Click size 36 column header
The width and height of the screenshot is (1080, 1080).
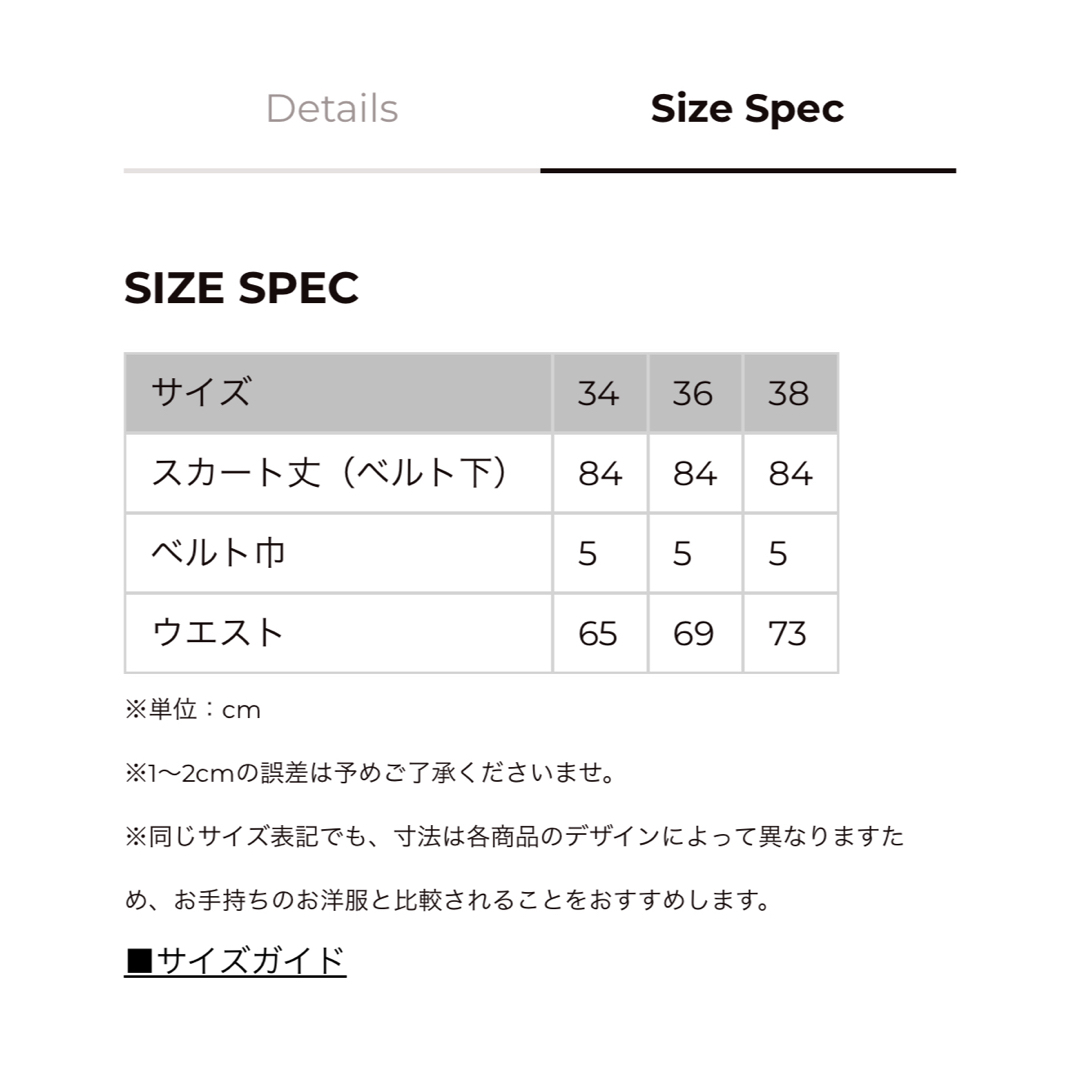(x=695, y=393)
